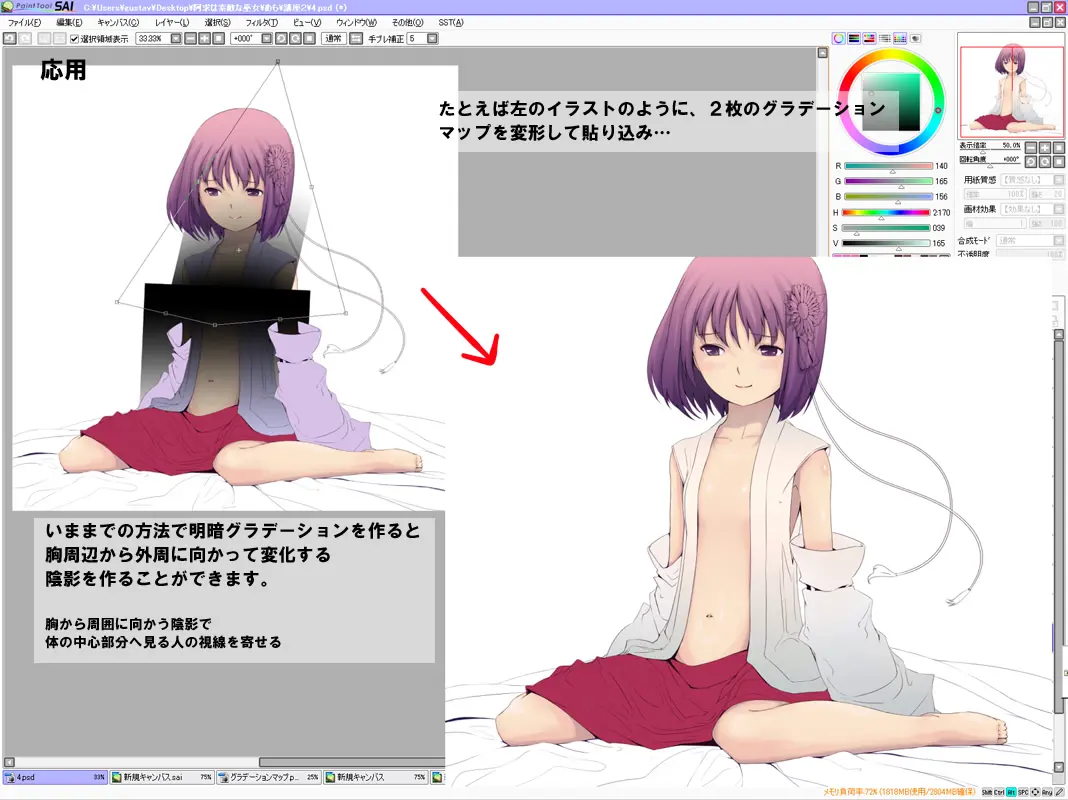Click the 通常 button in the toolbar
This screenshot has height=800, width=1068.
pos(333,39)
